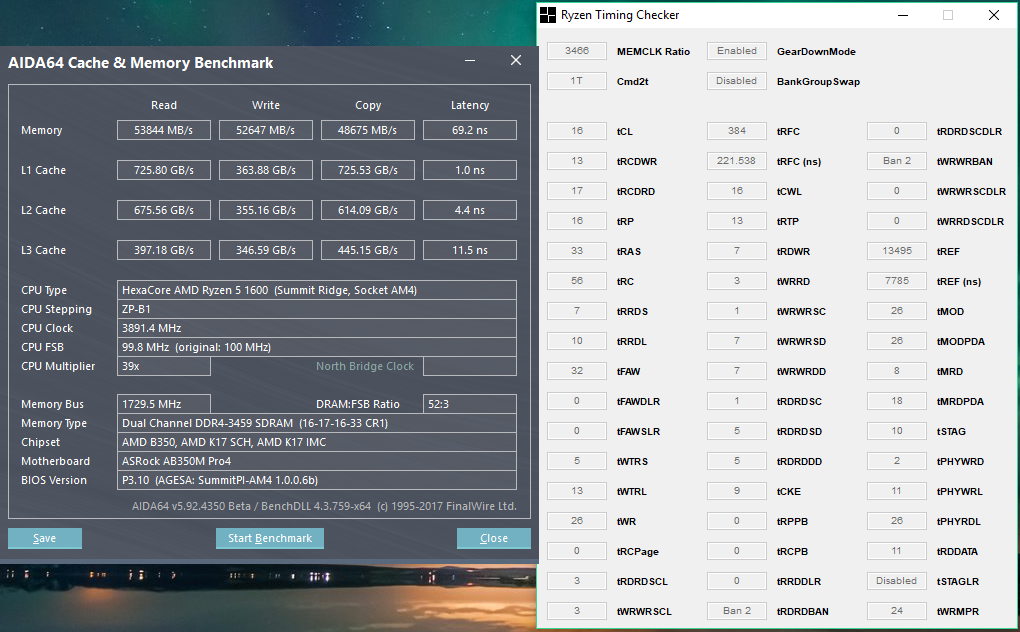Click the CPU Multiplier 39x field
The width and height of the screenshot is (1020, 632).
[164, 366]
